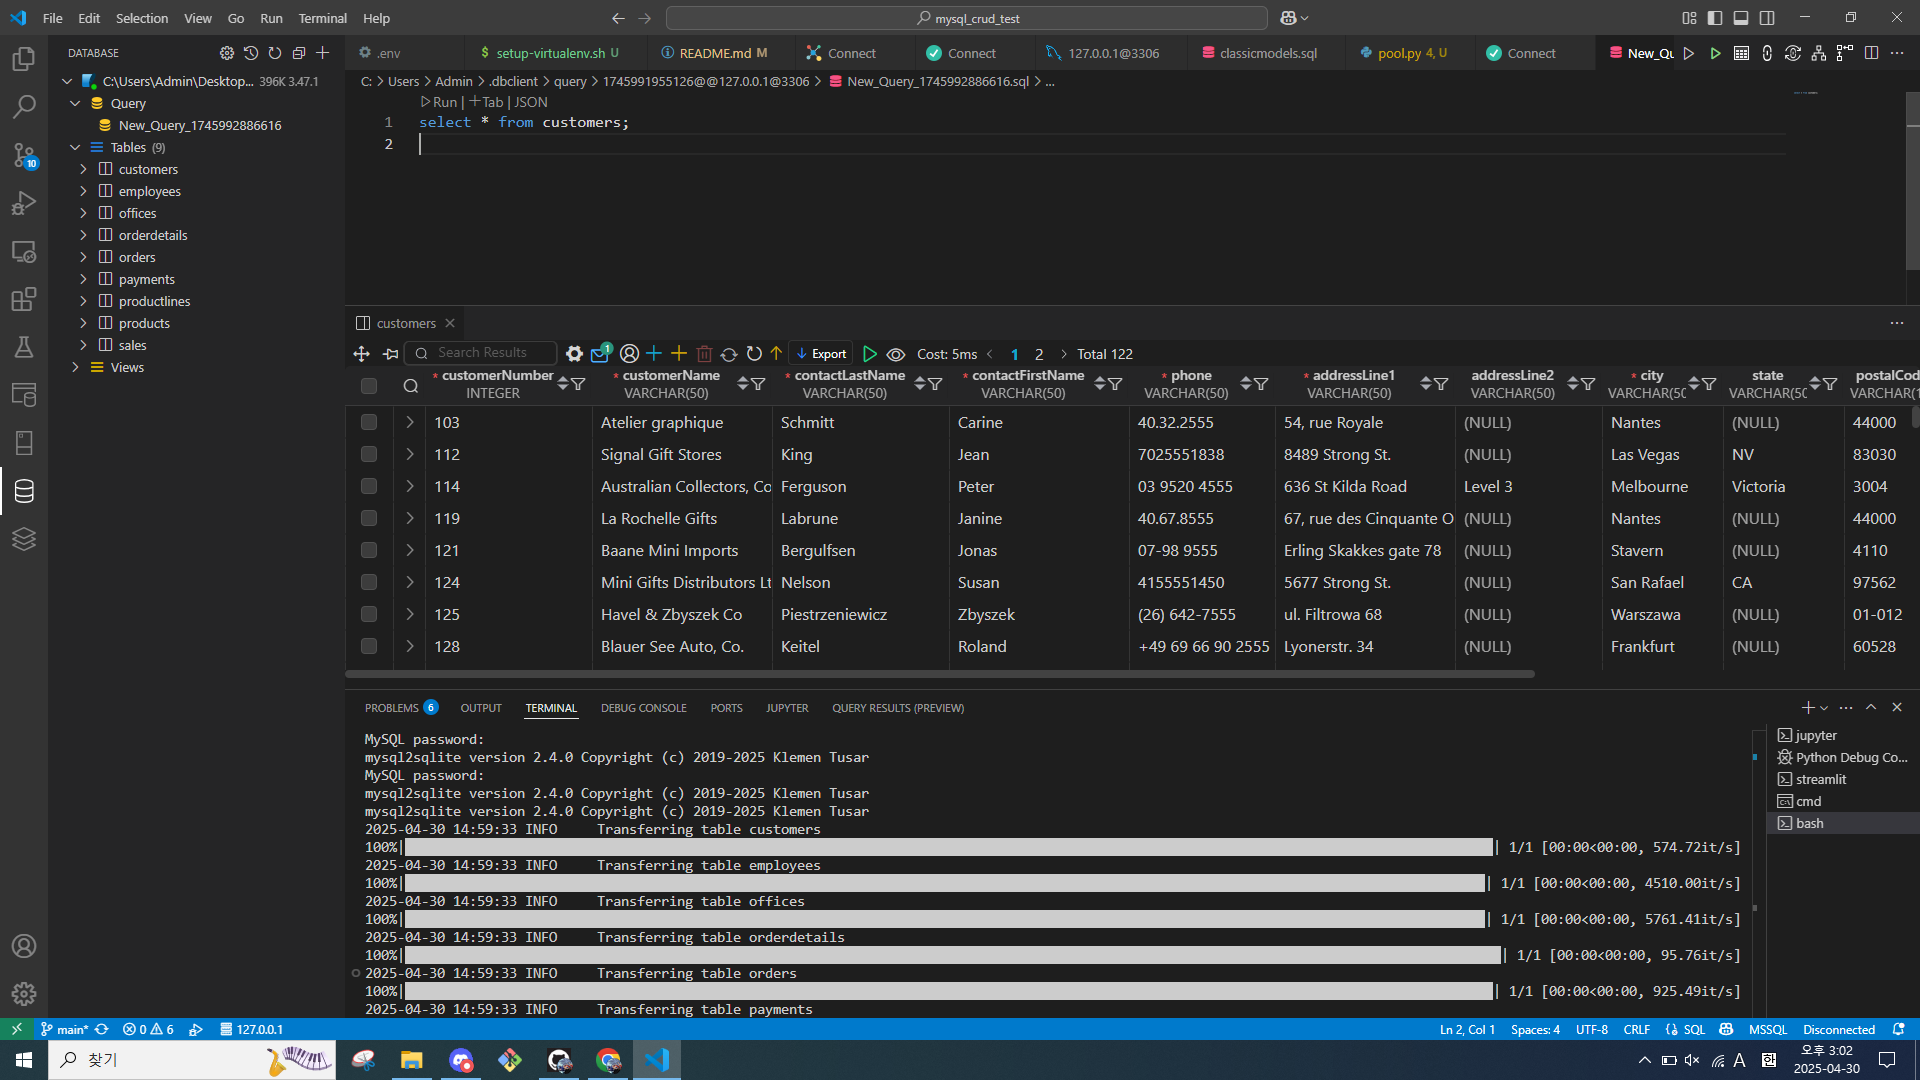The width and height of the screenshot is (1920, 1080).
Task: Open the Database sidebar icon in the activity bar
Action: click(24, 491)
